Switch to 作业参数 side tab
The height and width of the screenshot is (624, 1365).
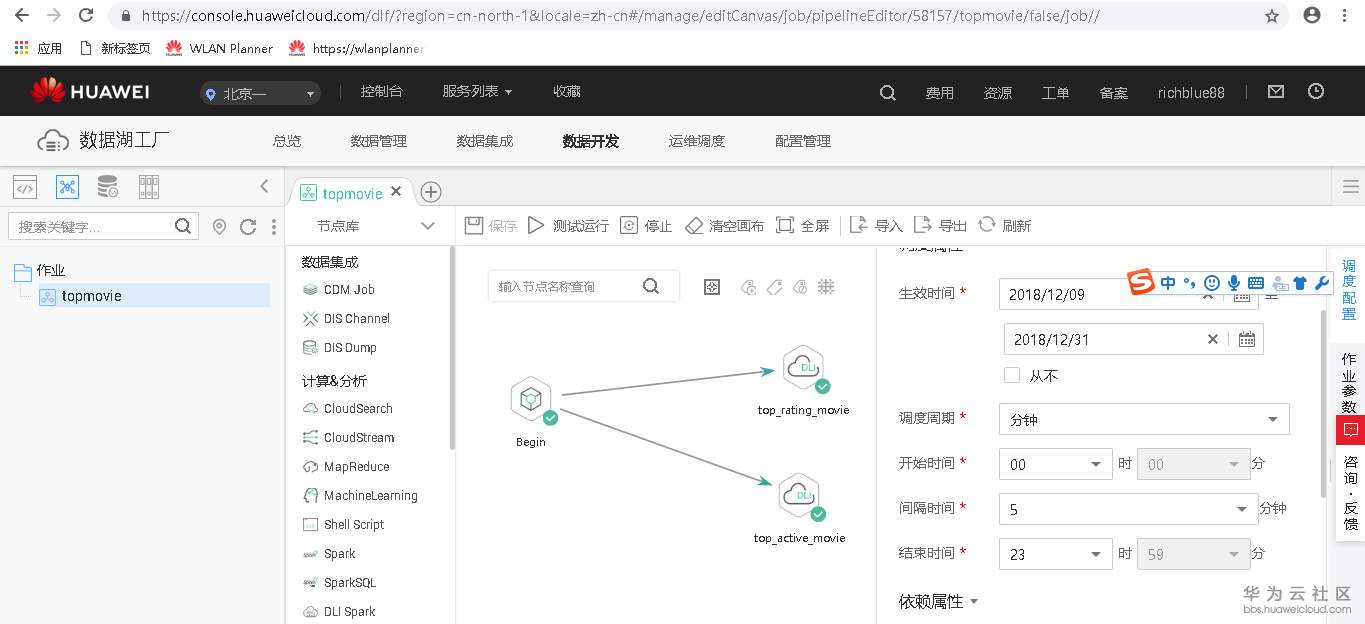point(1349,382)
